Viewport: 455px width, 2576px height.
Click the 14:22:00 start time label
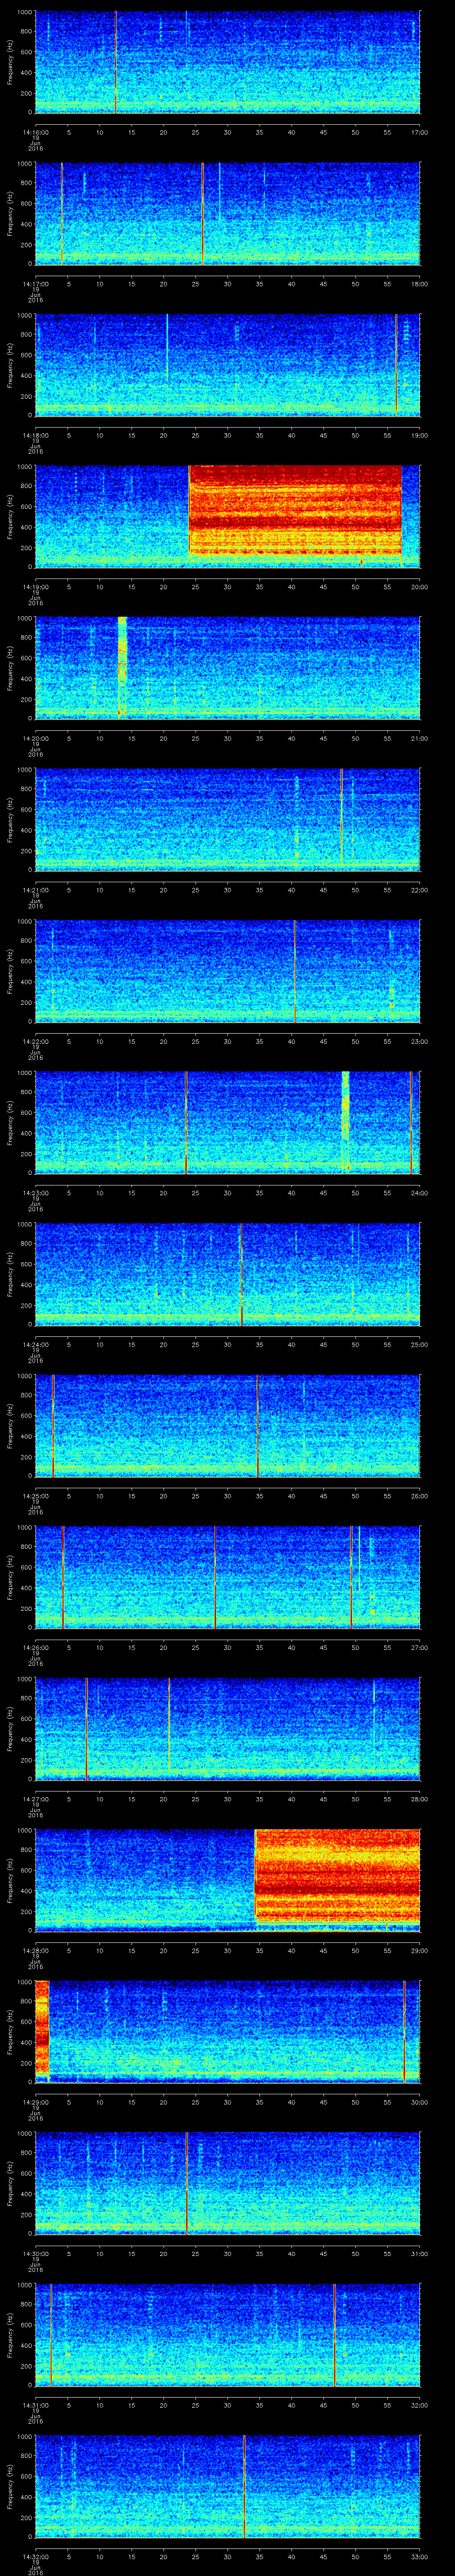coord(36,1041)
